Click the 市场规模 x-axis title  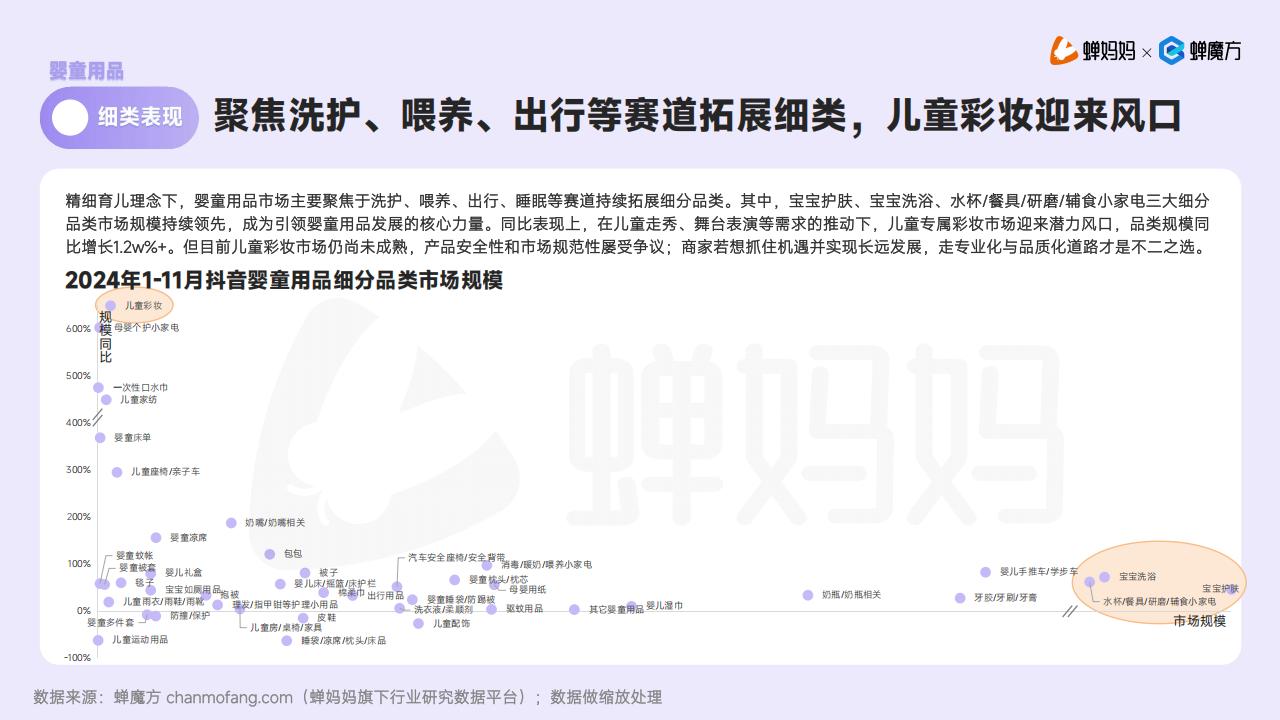pos(1200,621)
